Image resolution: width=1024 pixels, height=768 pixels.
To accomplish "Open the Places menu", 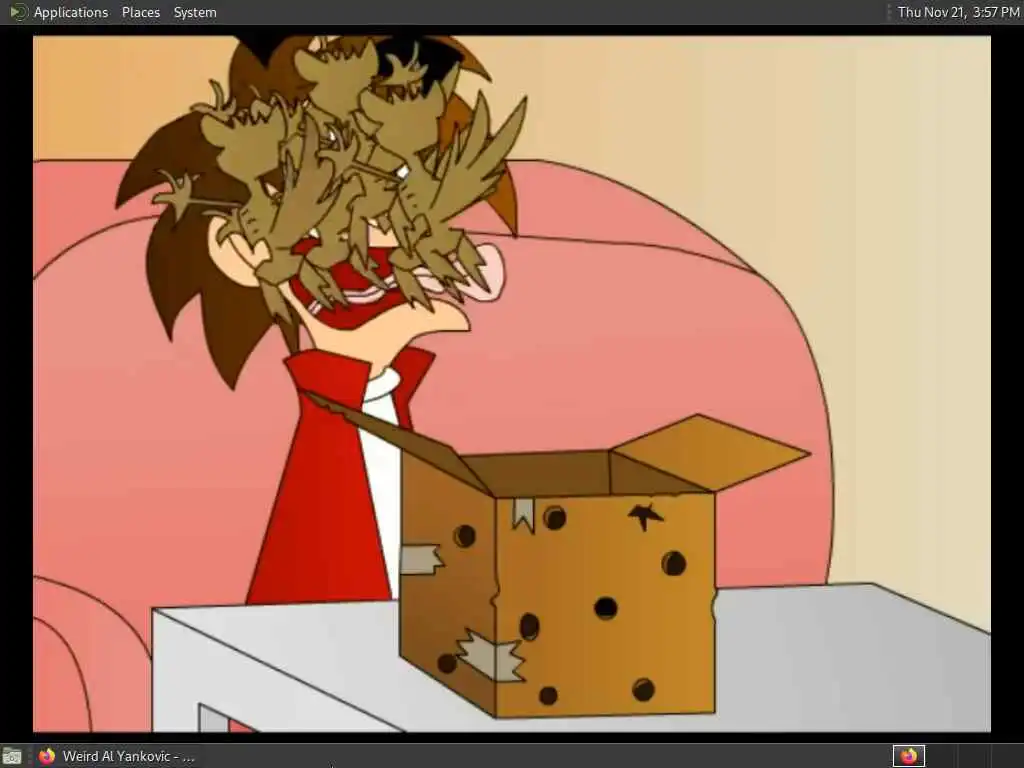I will 140,12.
